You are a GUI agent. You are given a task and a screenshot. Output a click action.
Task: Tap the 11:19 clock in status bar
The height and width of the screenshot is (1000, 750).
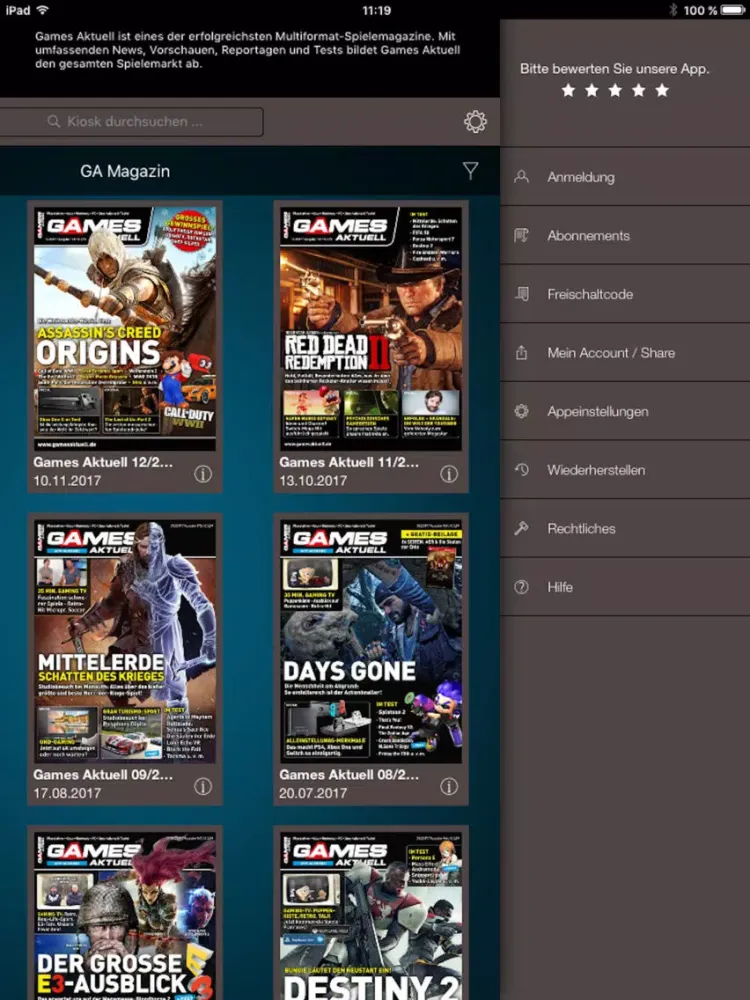pyautogui.click(x=376, y=10)
